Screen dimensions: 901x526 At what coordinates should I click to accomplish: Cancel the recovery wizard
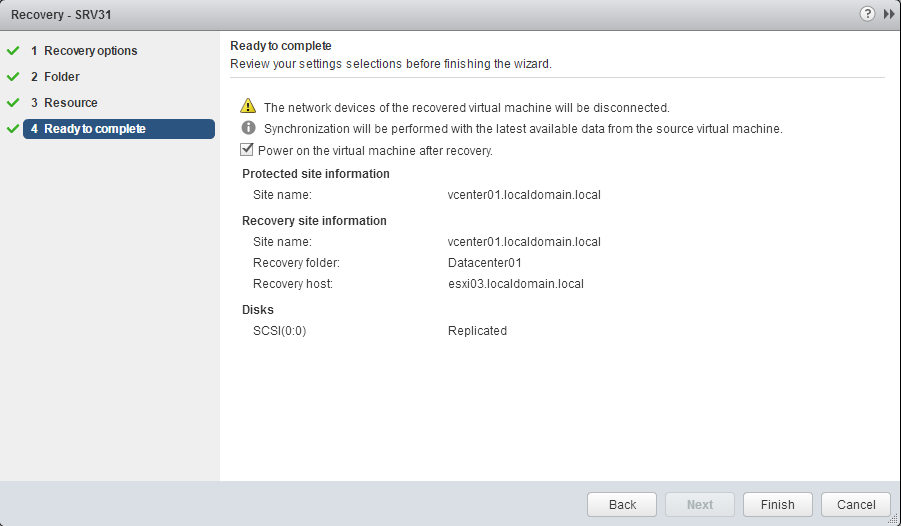856,505
